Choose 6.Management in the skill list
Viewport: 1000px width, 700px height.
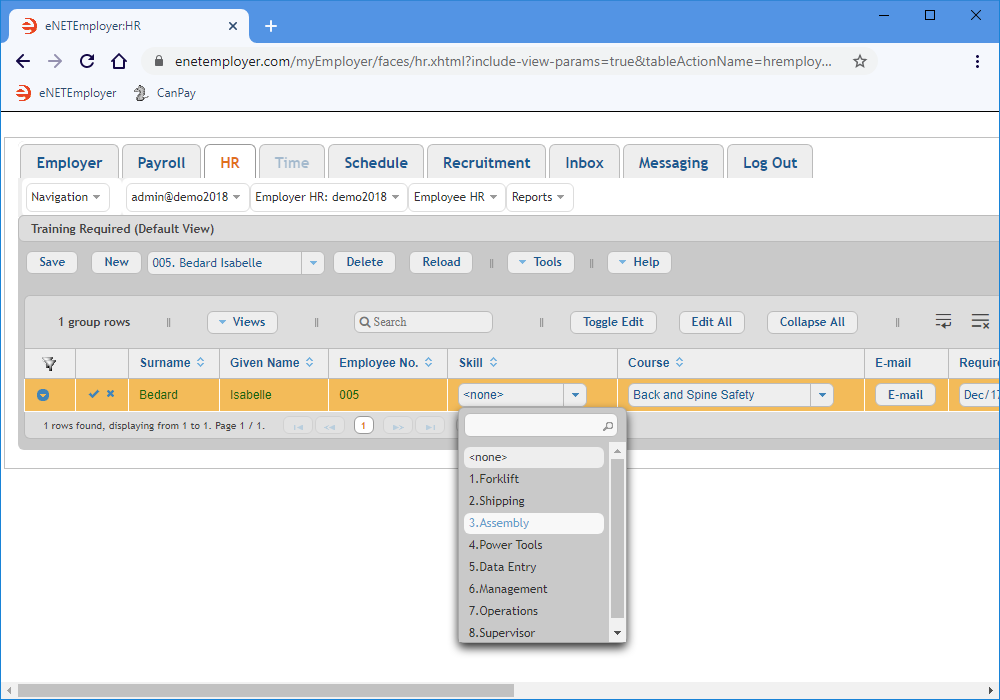click(x=534, y=590)
